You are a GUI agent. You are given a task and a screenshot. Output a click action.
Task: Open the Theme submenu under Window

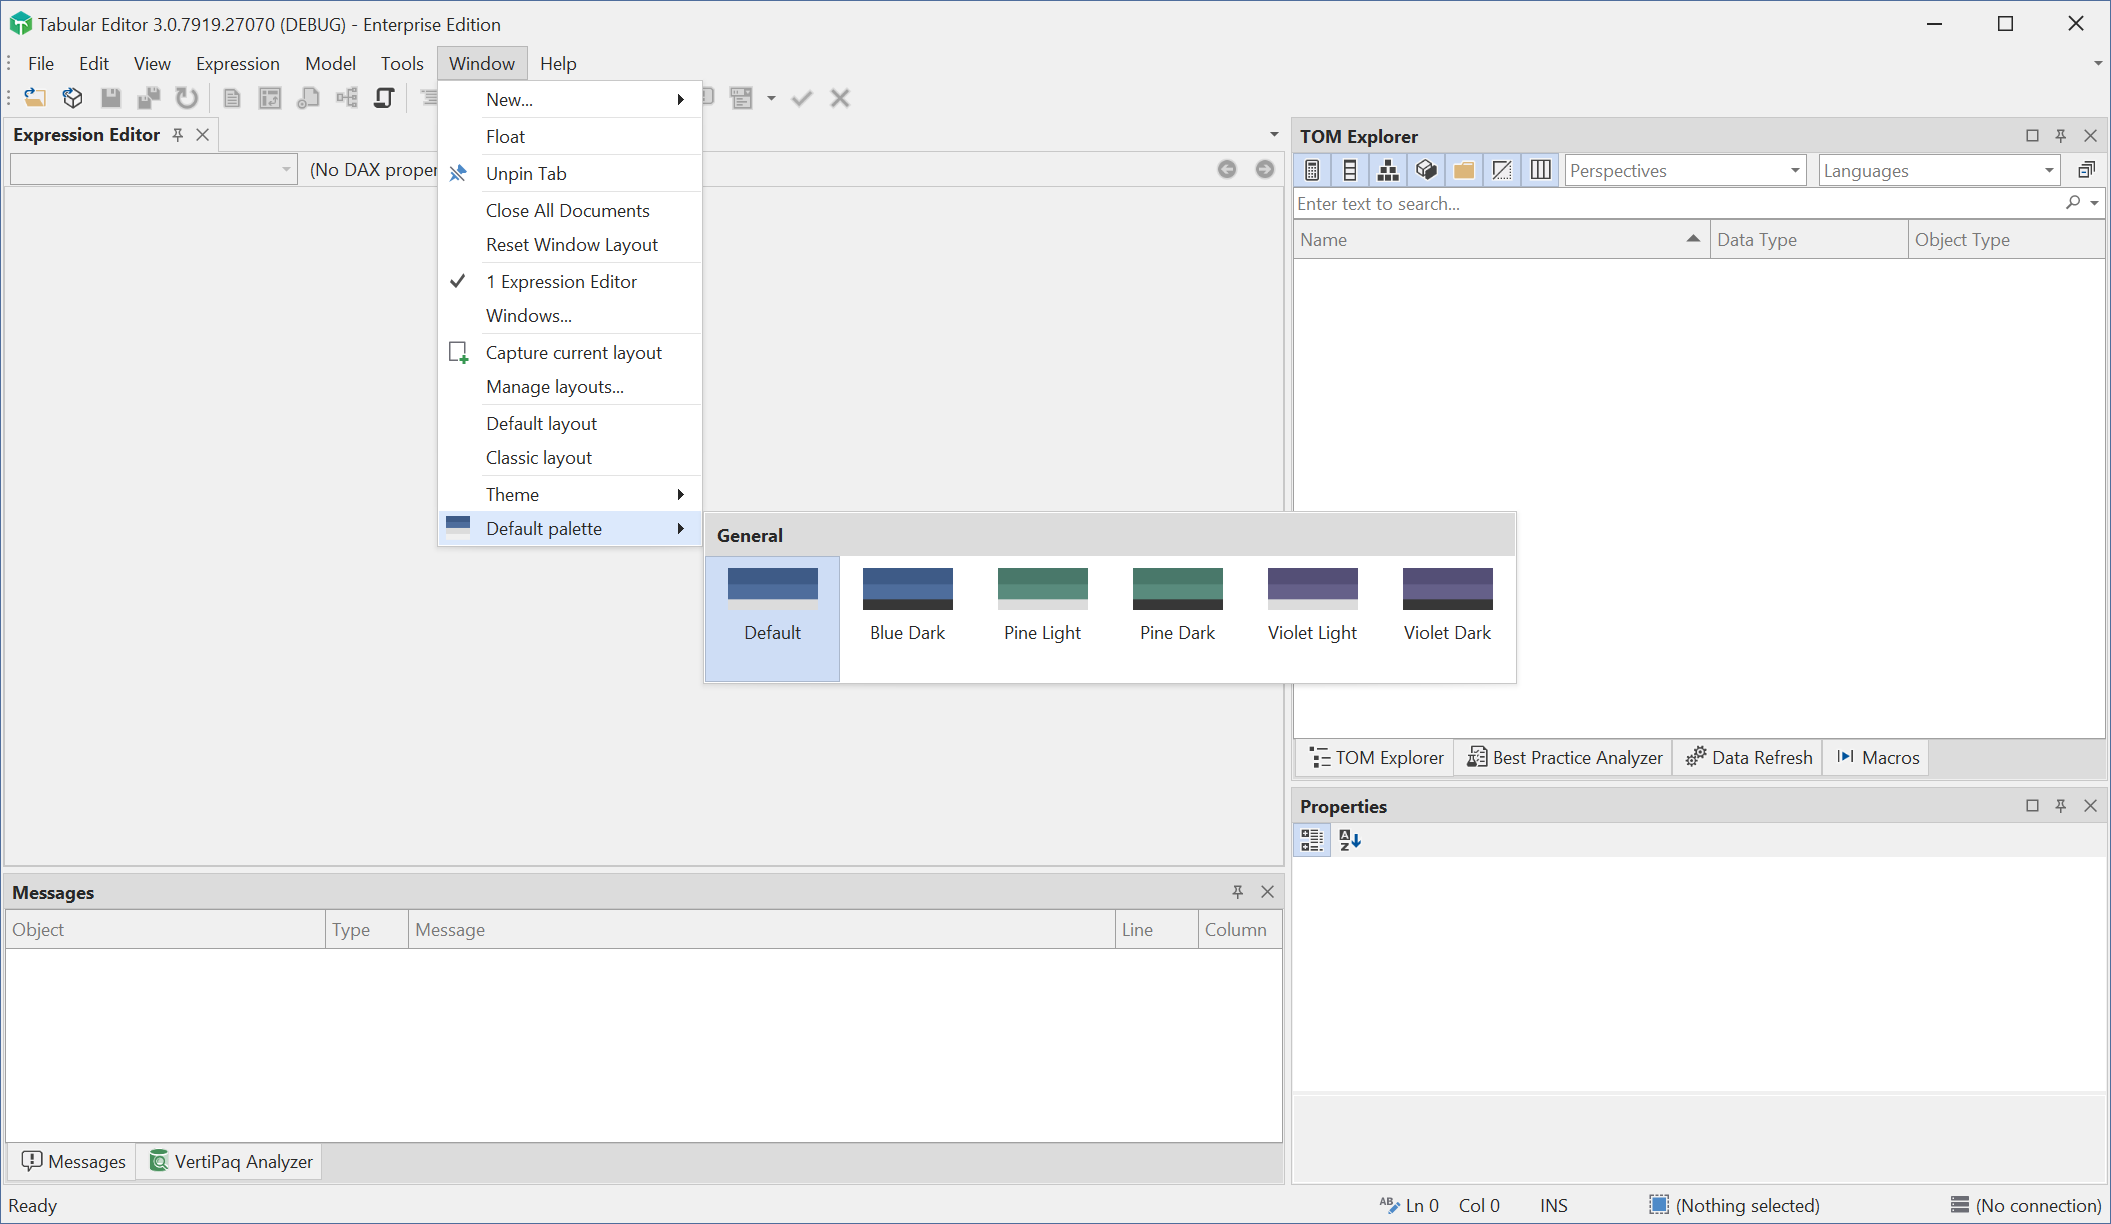point(567,494)
